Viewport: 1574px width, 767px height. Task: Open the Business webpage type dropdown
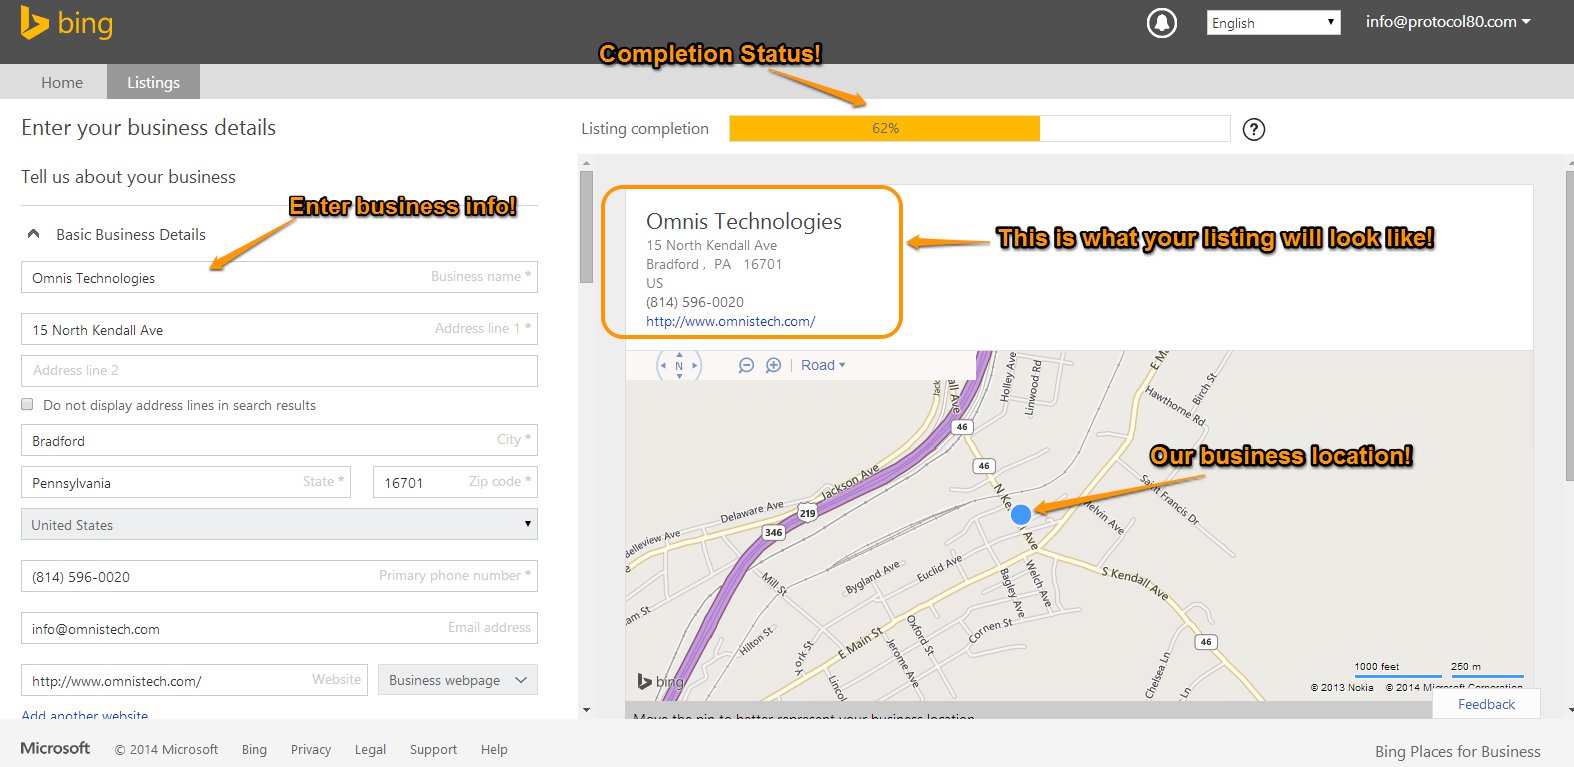457,680
